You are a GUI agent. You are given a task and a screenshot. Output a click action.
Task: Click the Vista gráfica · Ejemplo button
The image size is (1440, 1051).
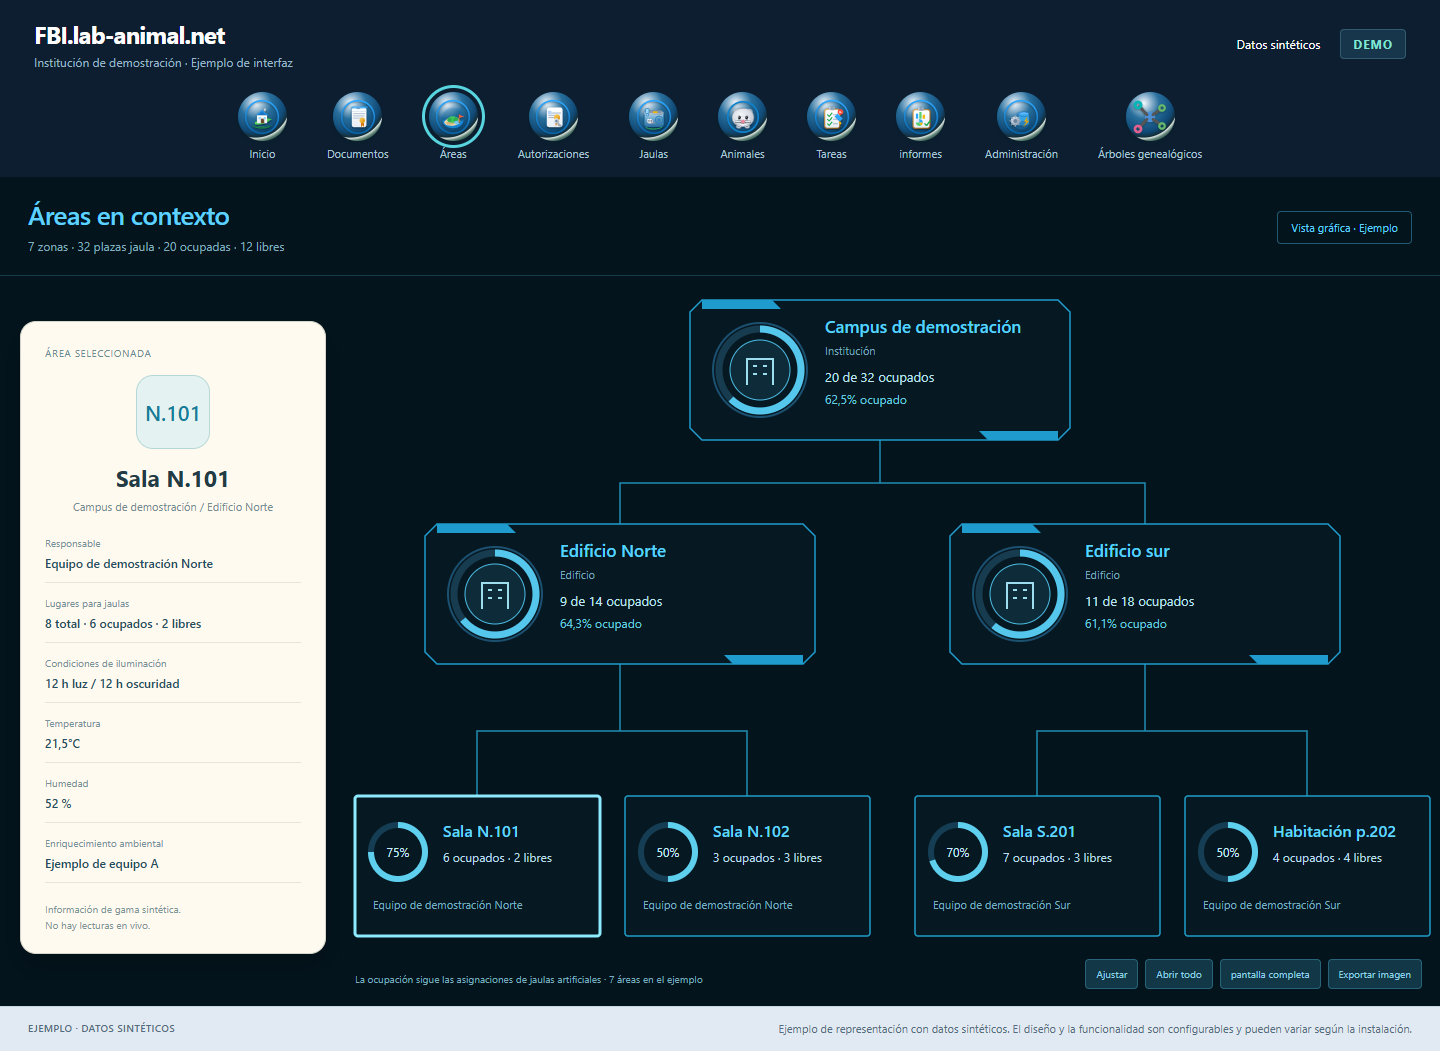[x=1344, y=228]
